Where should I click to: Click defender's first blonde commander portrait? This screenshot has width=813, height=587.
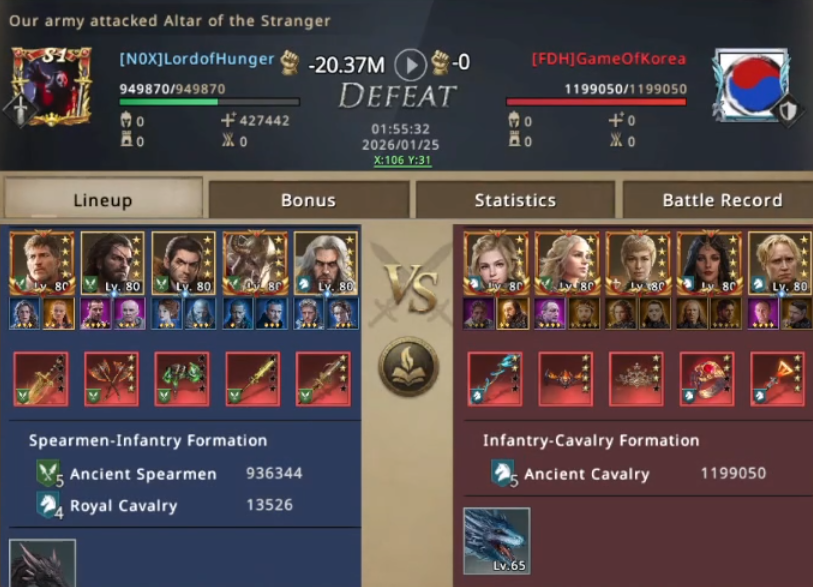click(496, 263)
